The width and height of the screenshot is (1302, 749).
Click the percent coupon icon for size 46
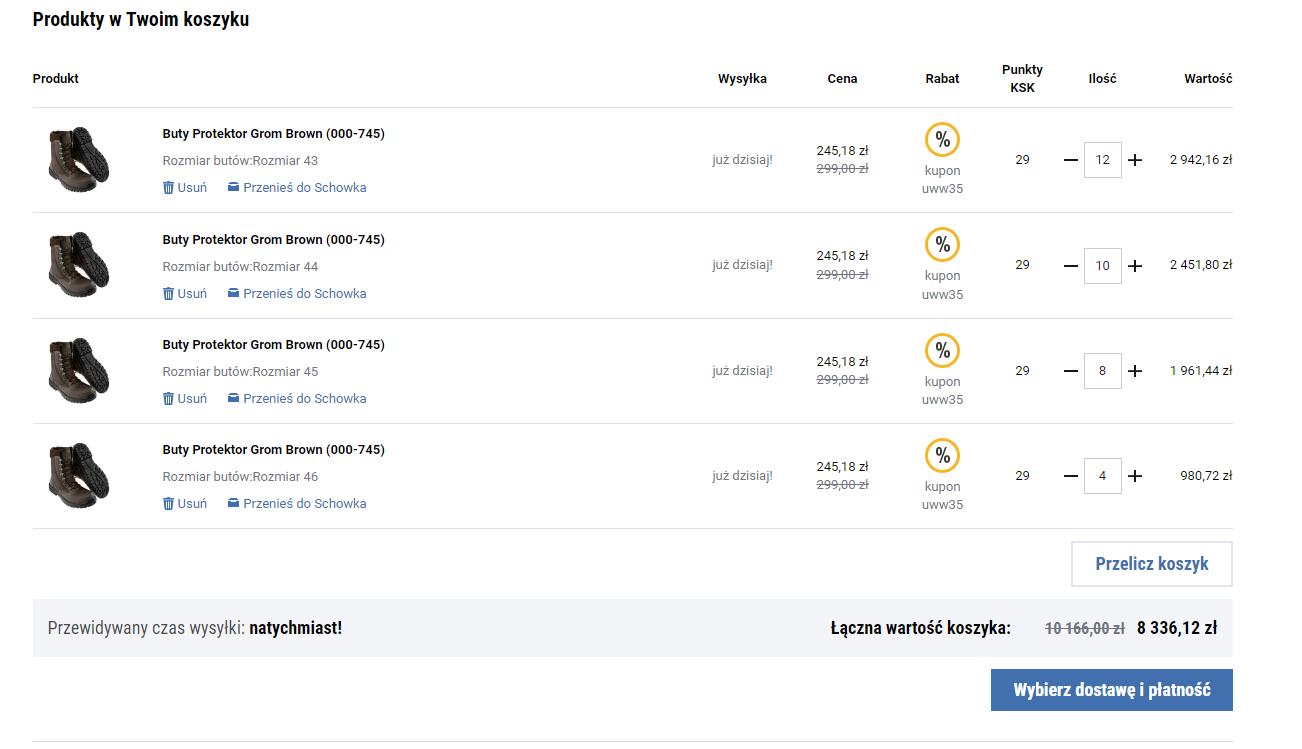(942, 456)
